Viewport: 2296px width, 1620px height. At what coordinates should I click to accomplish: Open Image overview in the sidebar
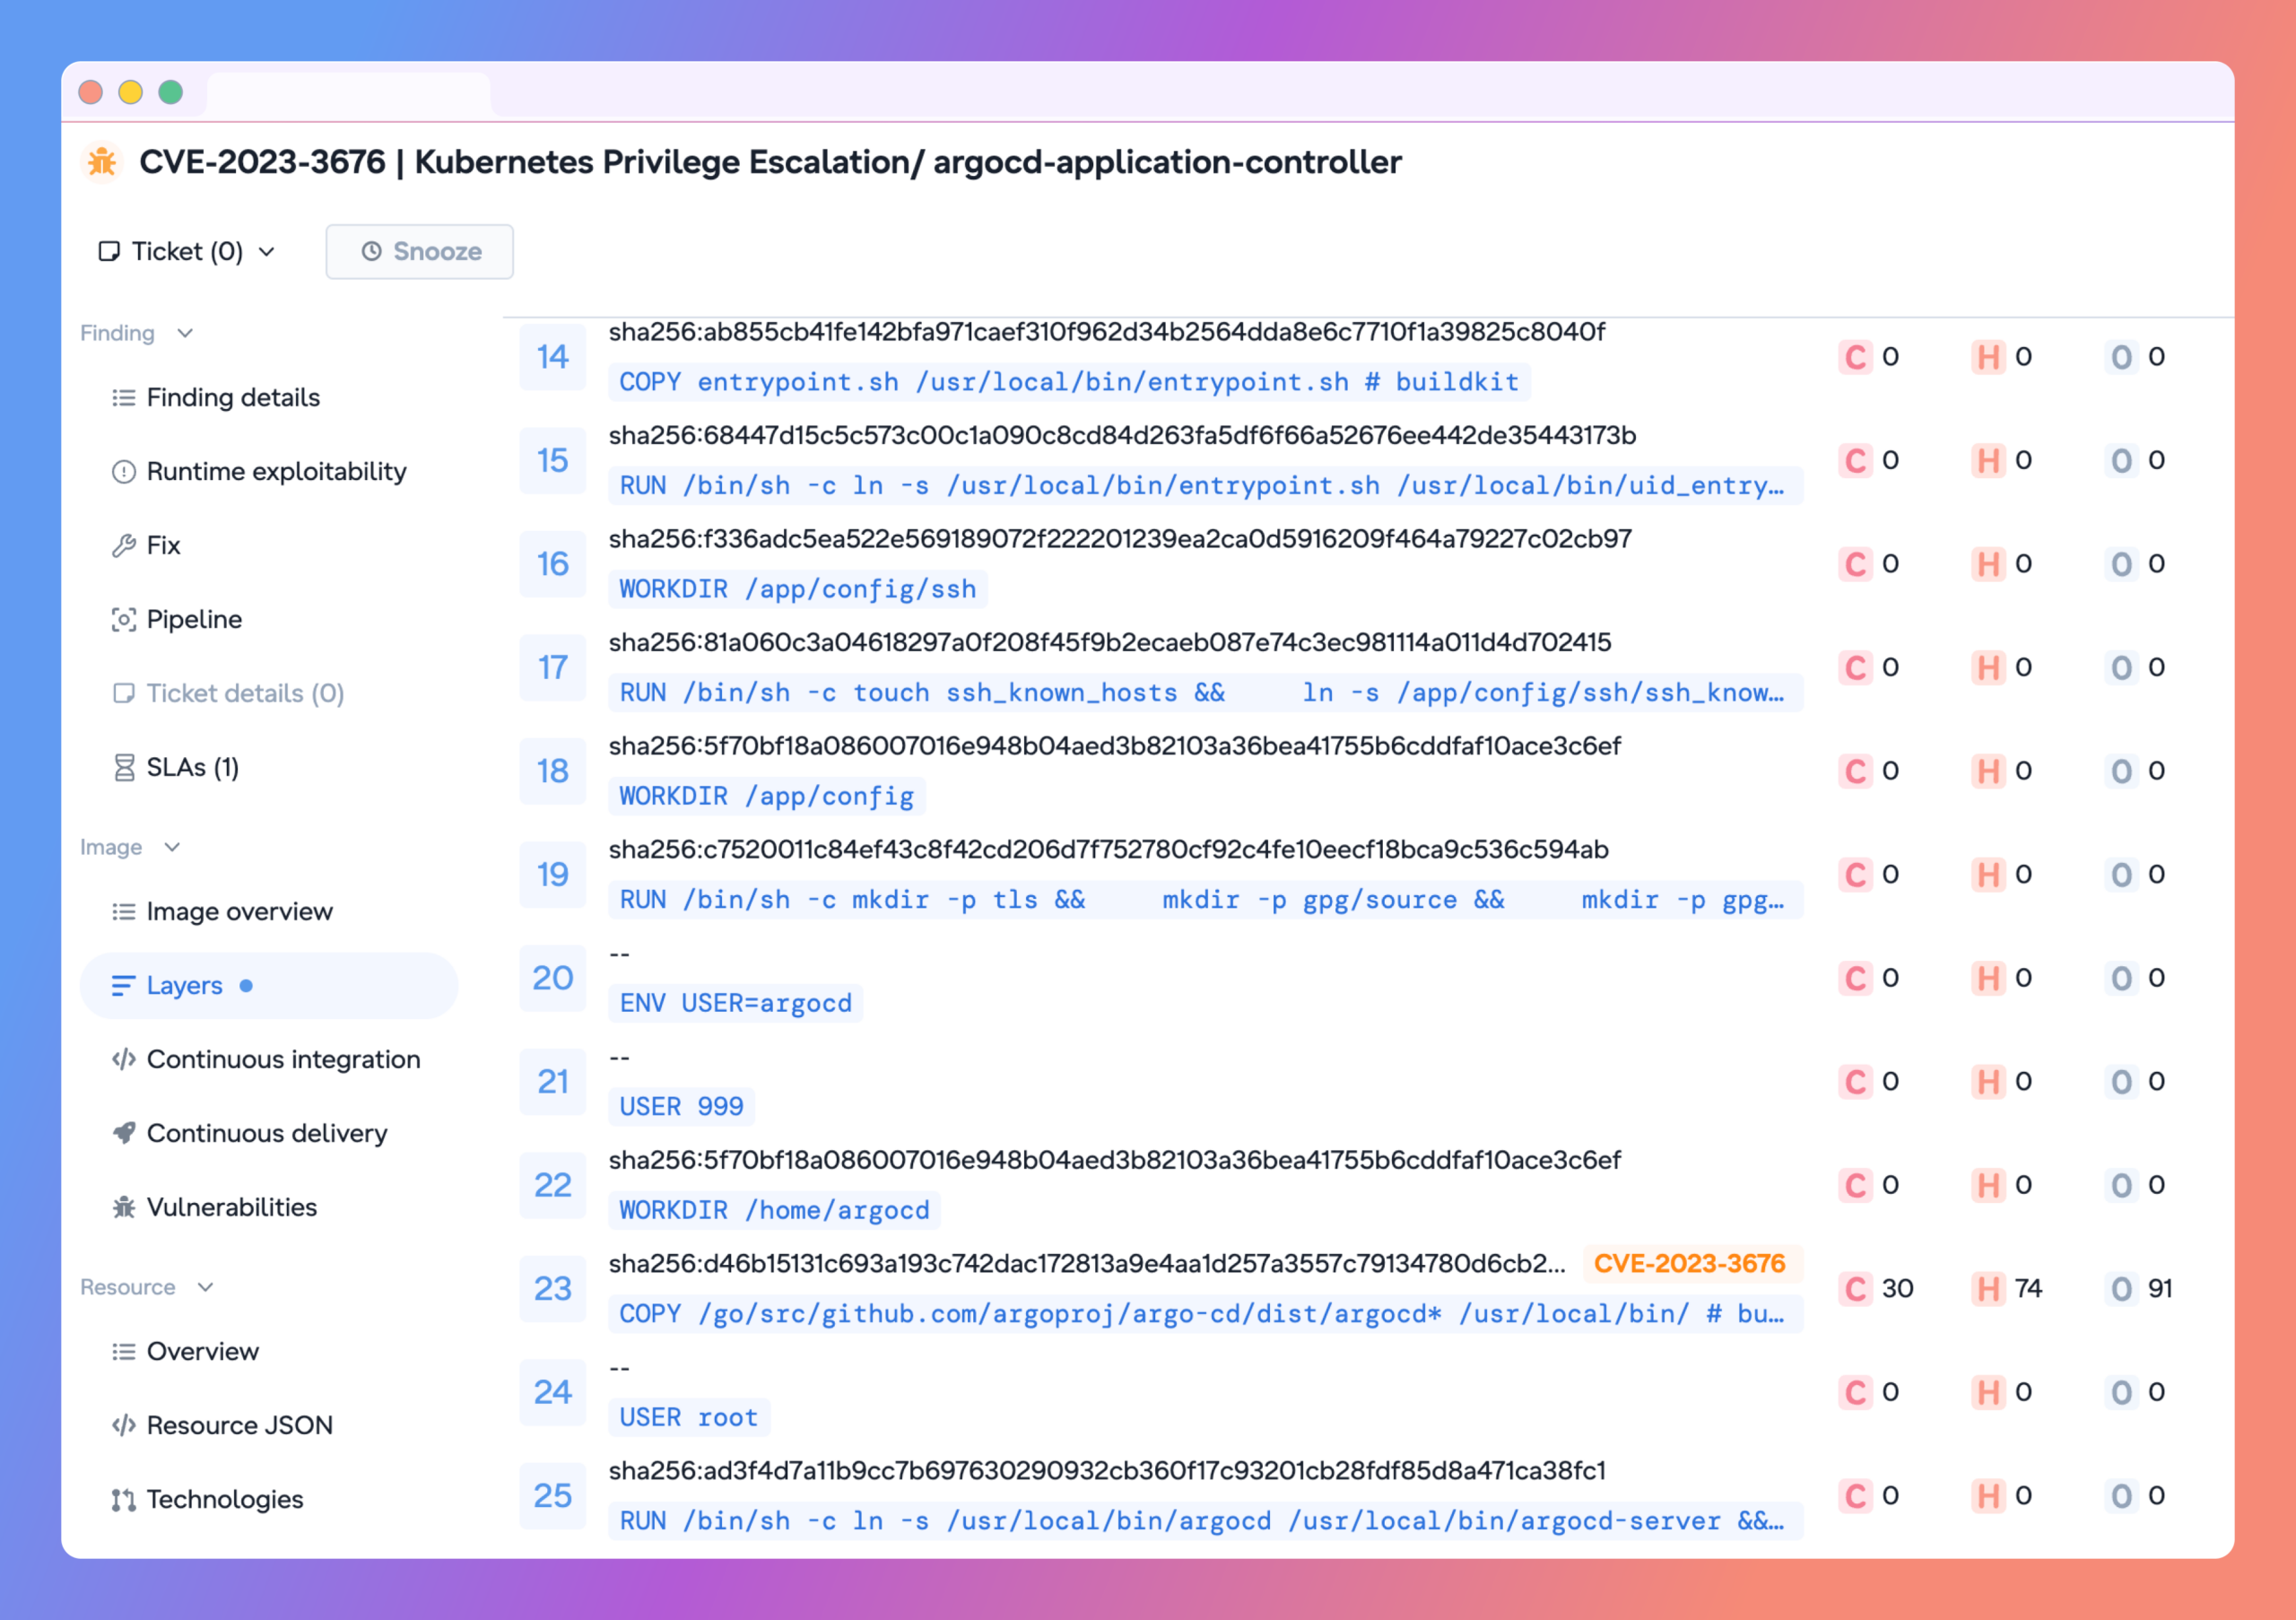(240, 912)
